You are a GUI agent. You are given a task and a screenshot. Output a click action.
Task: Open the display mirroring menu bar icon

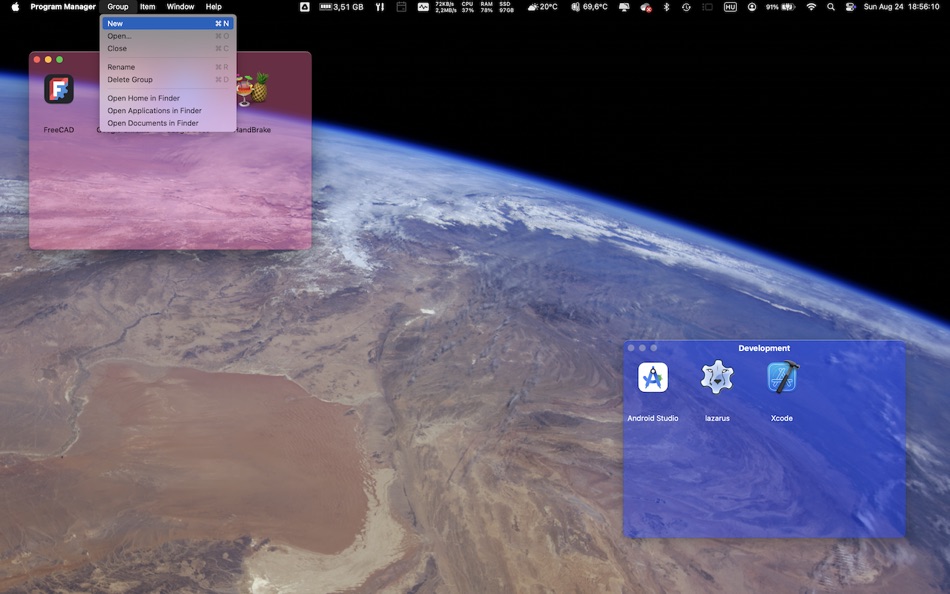click(623, 7)
